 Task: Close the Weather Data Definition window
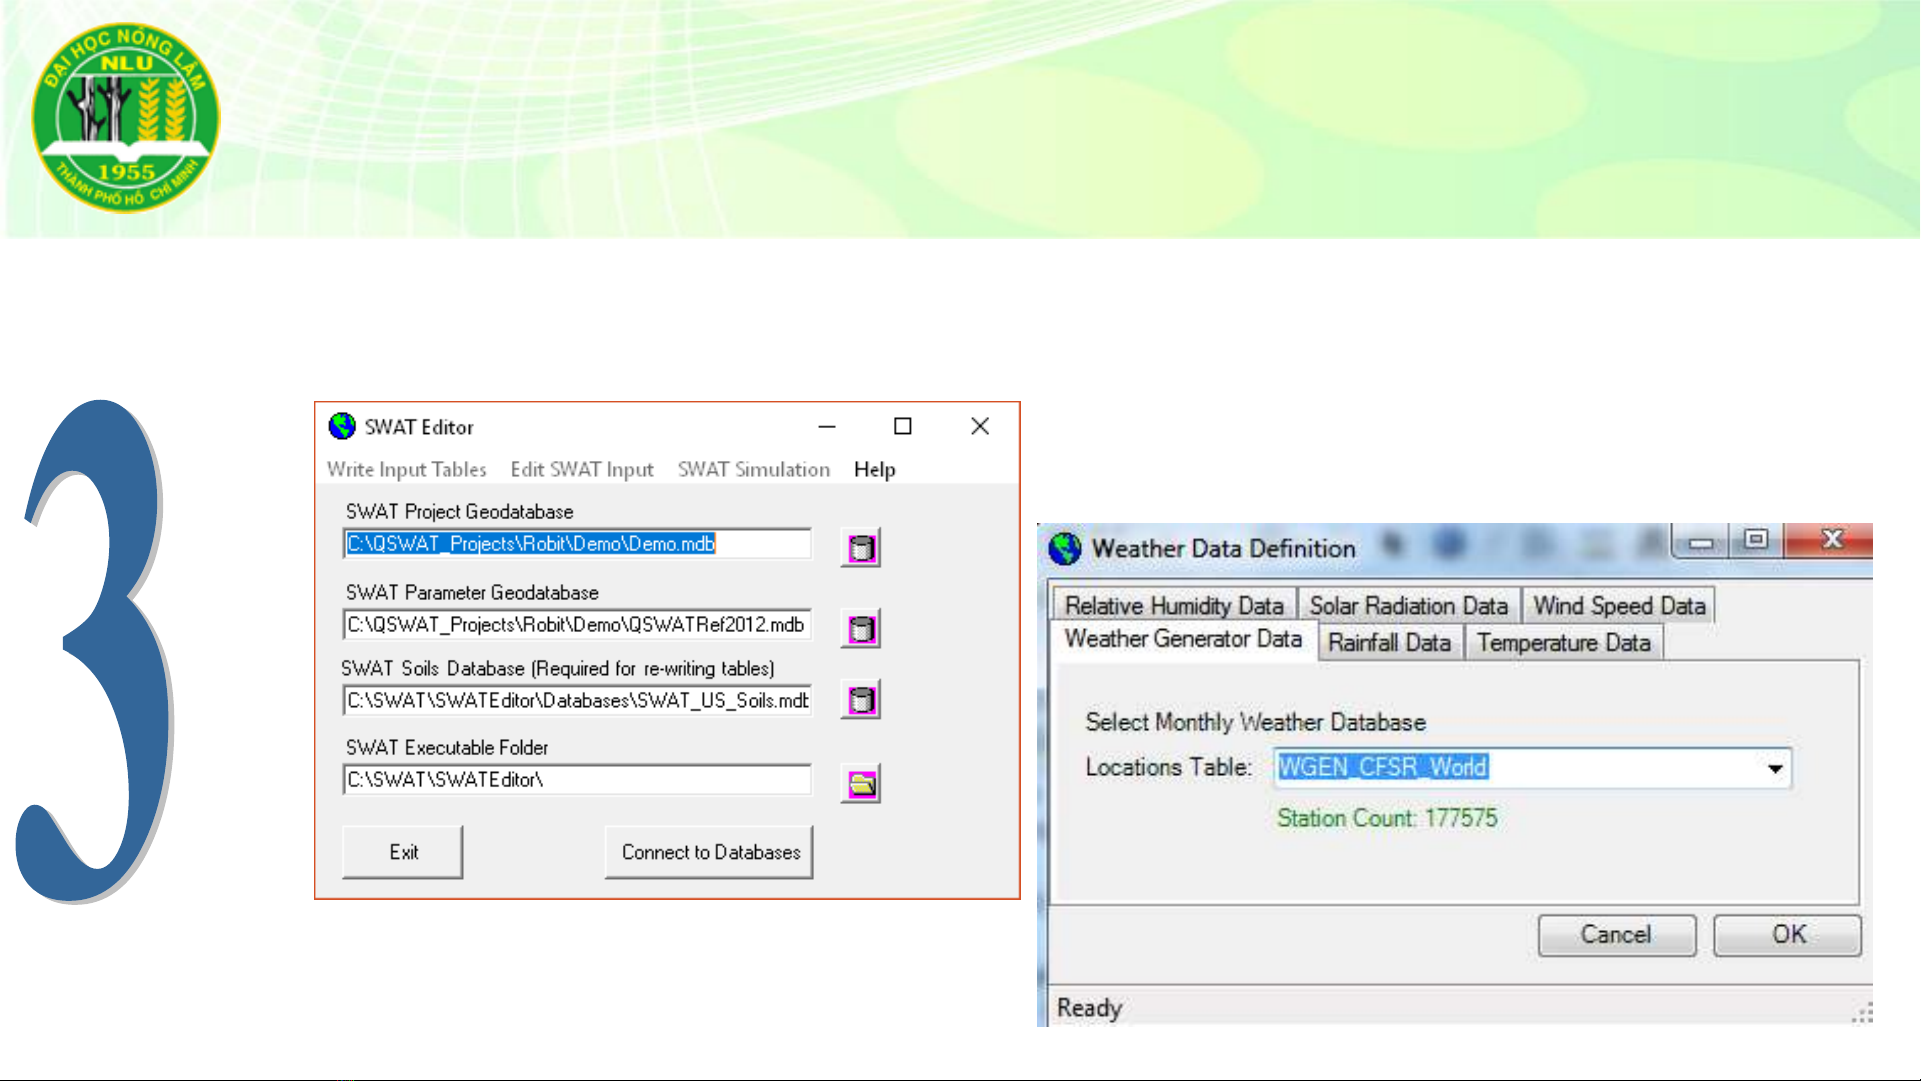pos(1831,539)
